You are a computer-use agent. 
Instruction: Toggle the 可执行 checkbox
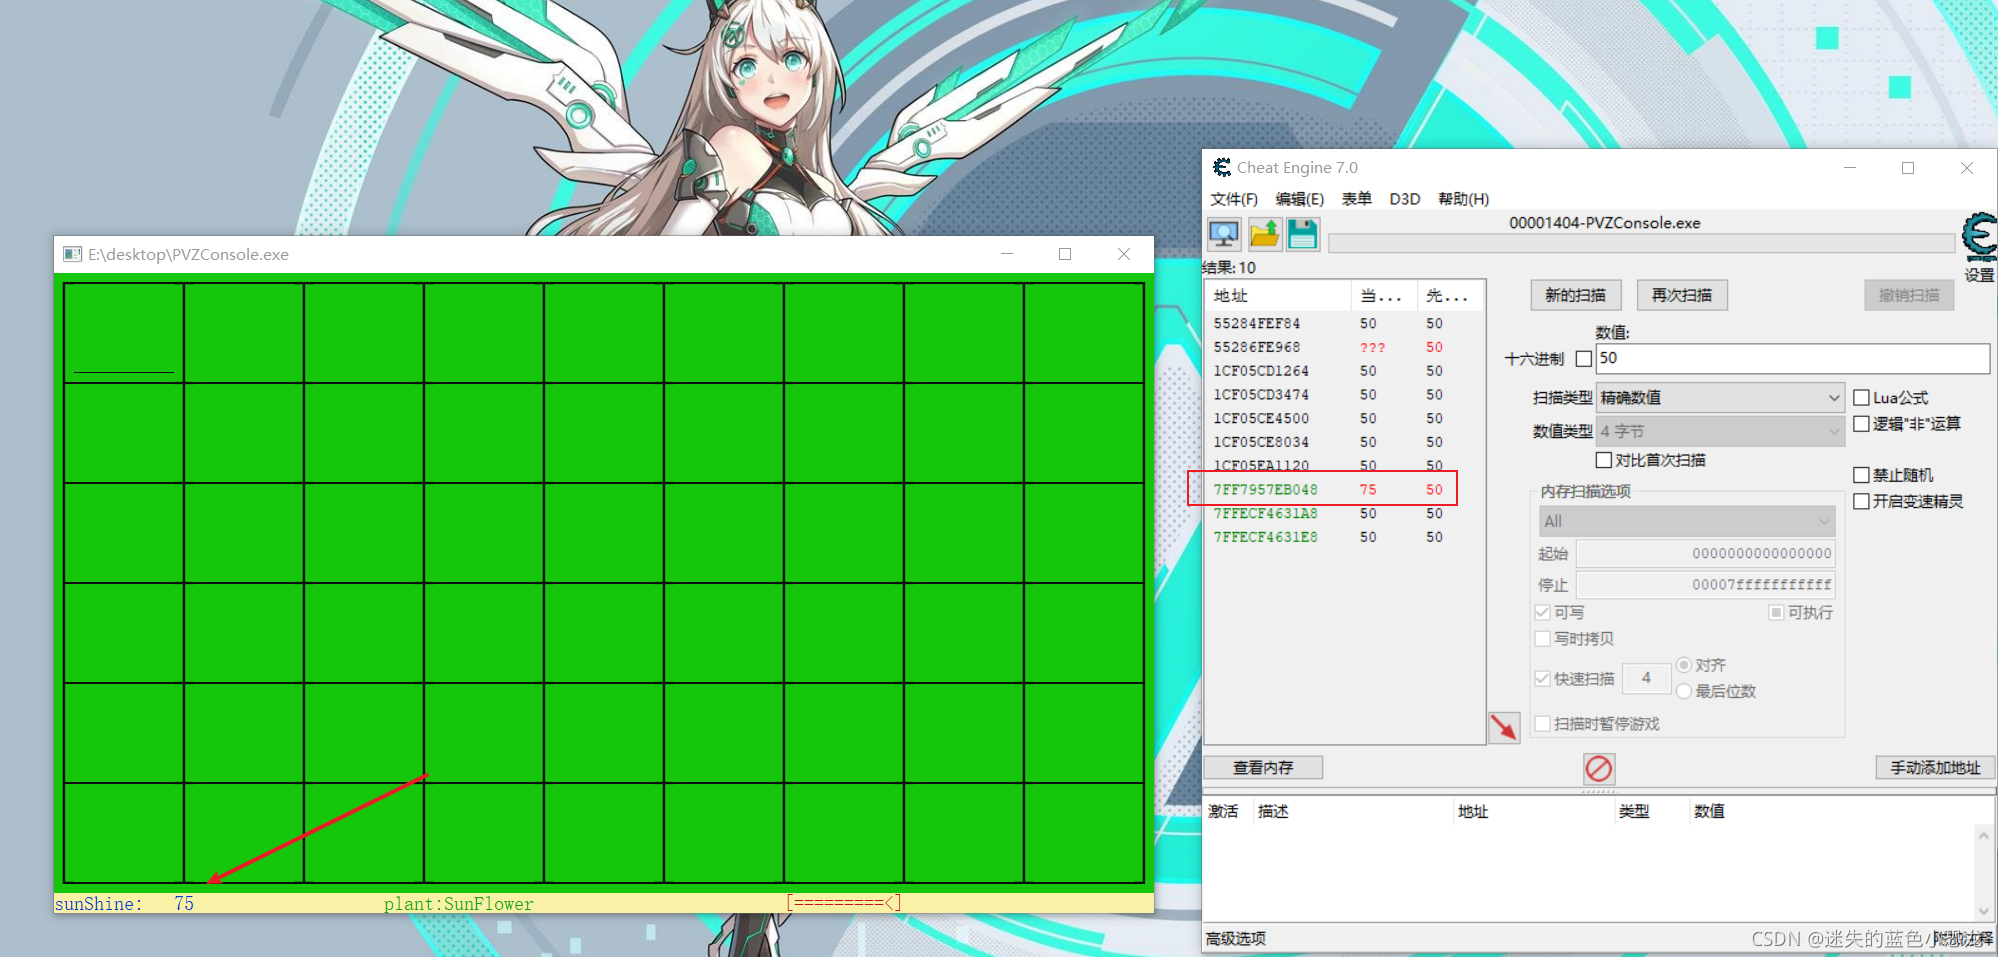tap(1776, 612)
